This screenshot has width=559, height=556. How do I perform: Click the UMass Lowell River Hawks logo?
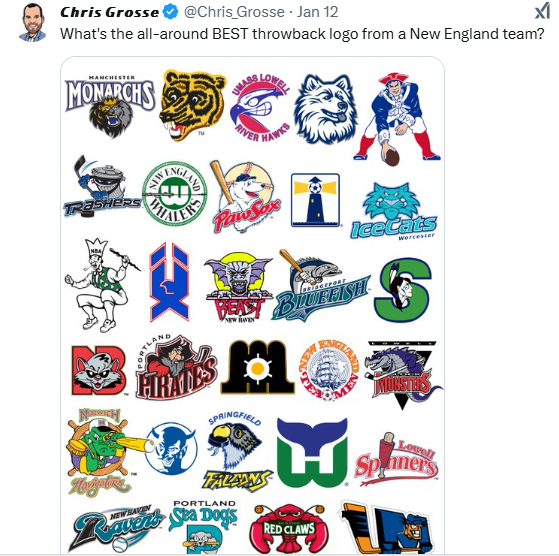[261, 108]
